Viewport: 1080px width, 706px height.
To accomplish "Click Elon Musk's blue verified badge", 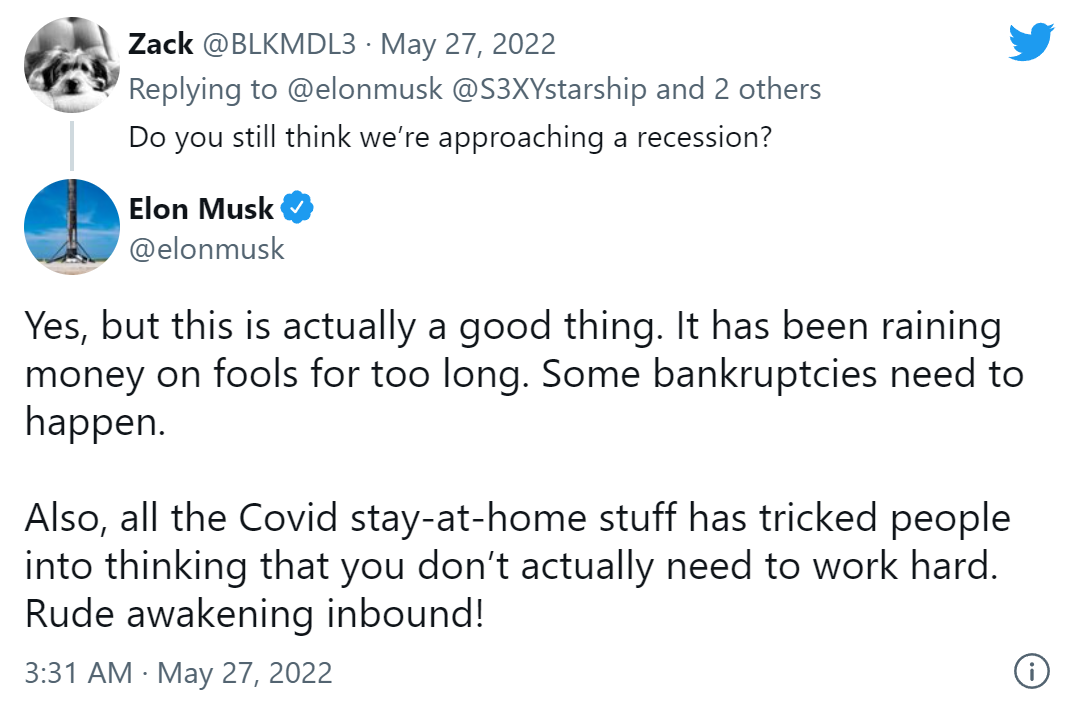I will [297, 207].
